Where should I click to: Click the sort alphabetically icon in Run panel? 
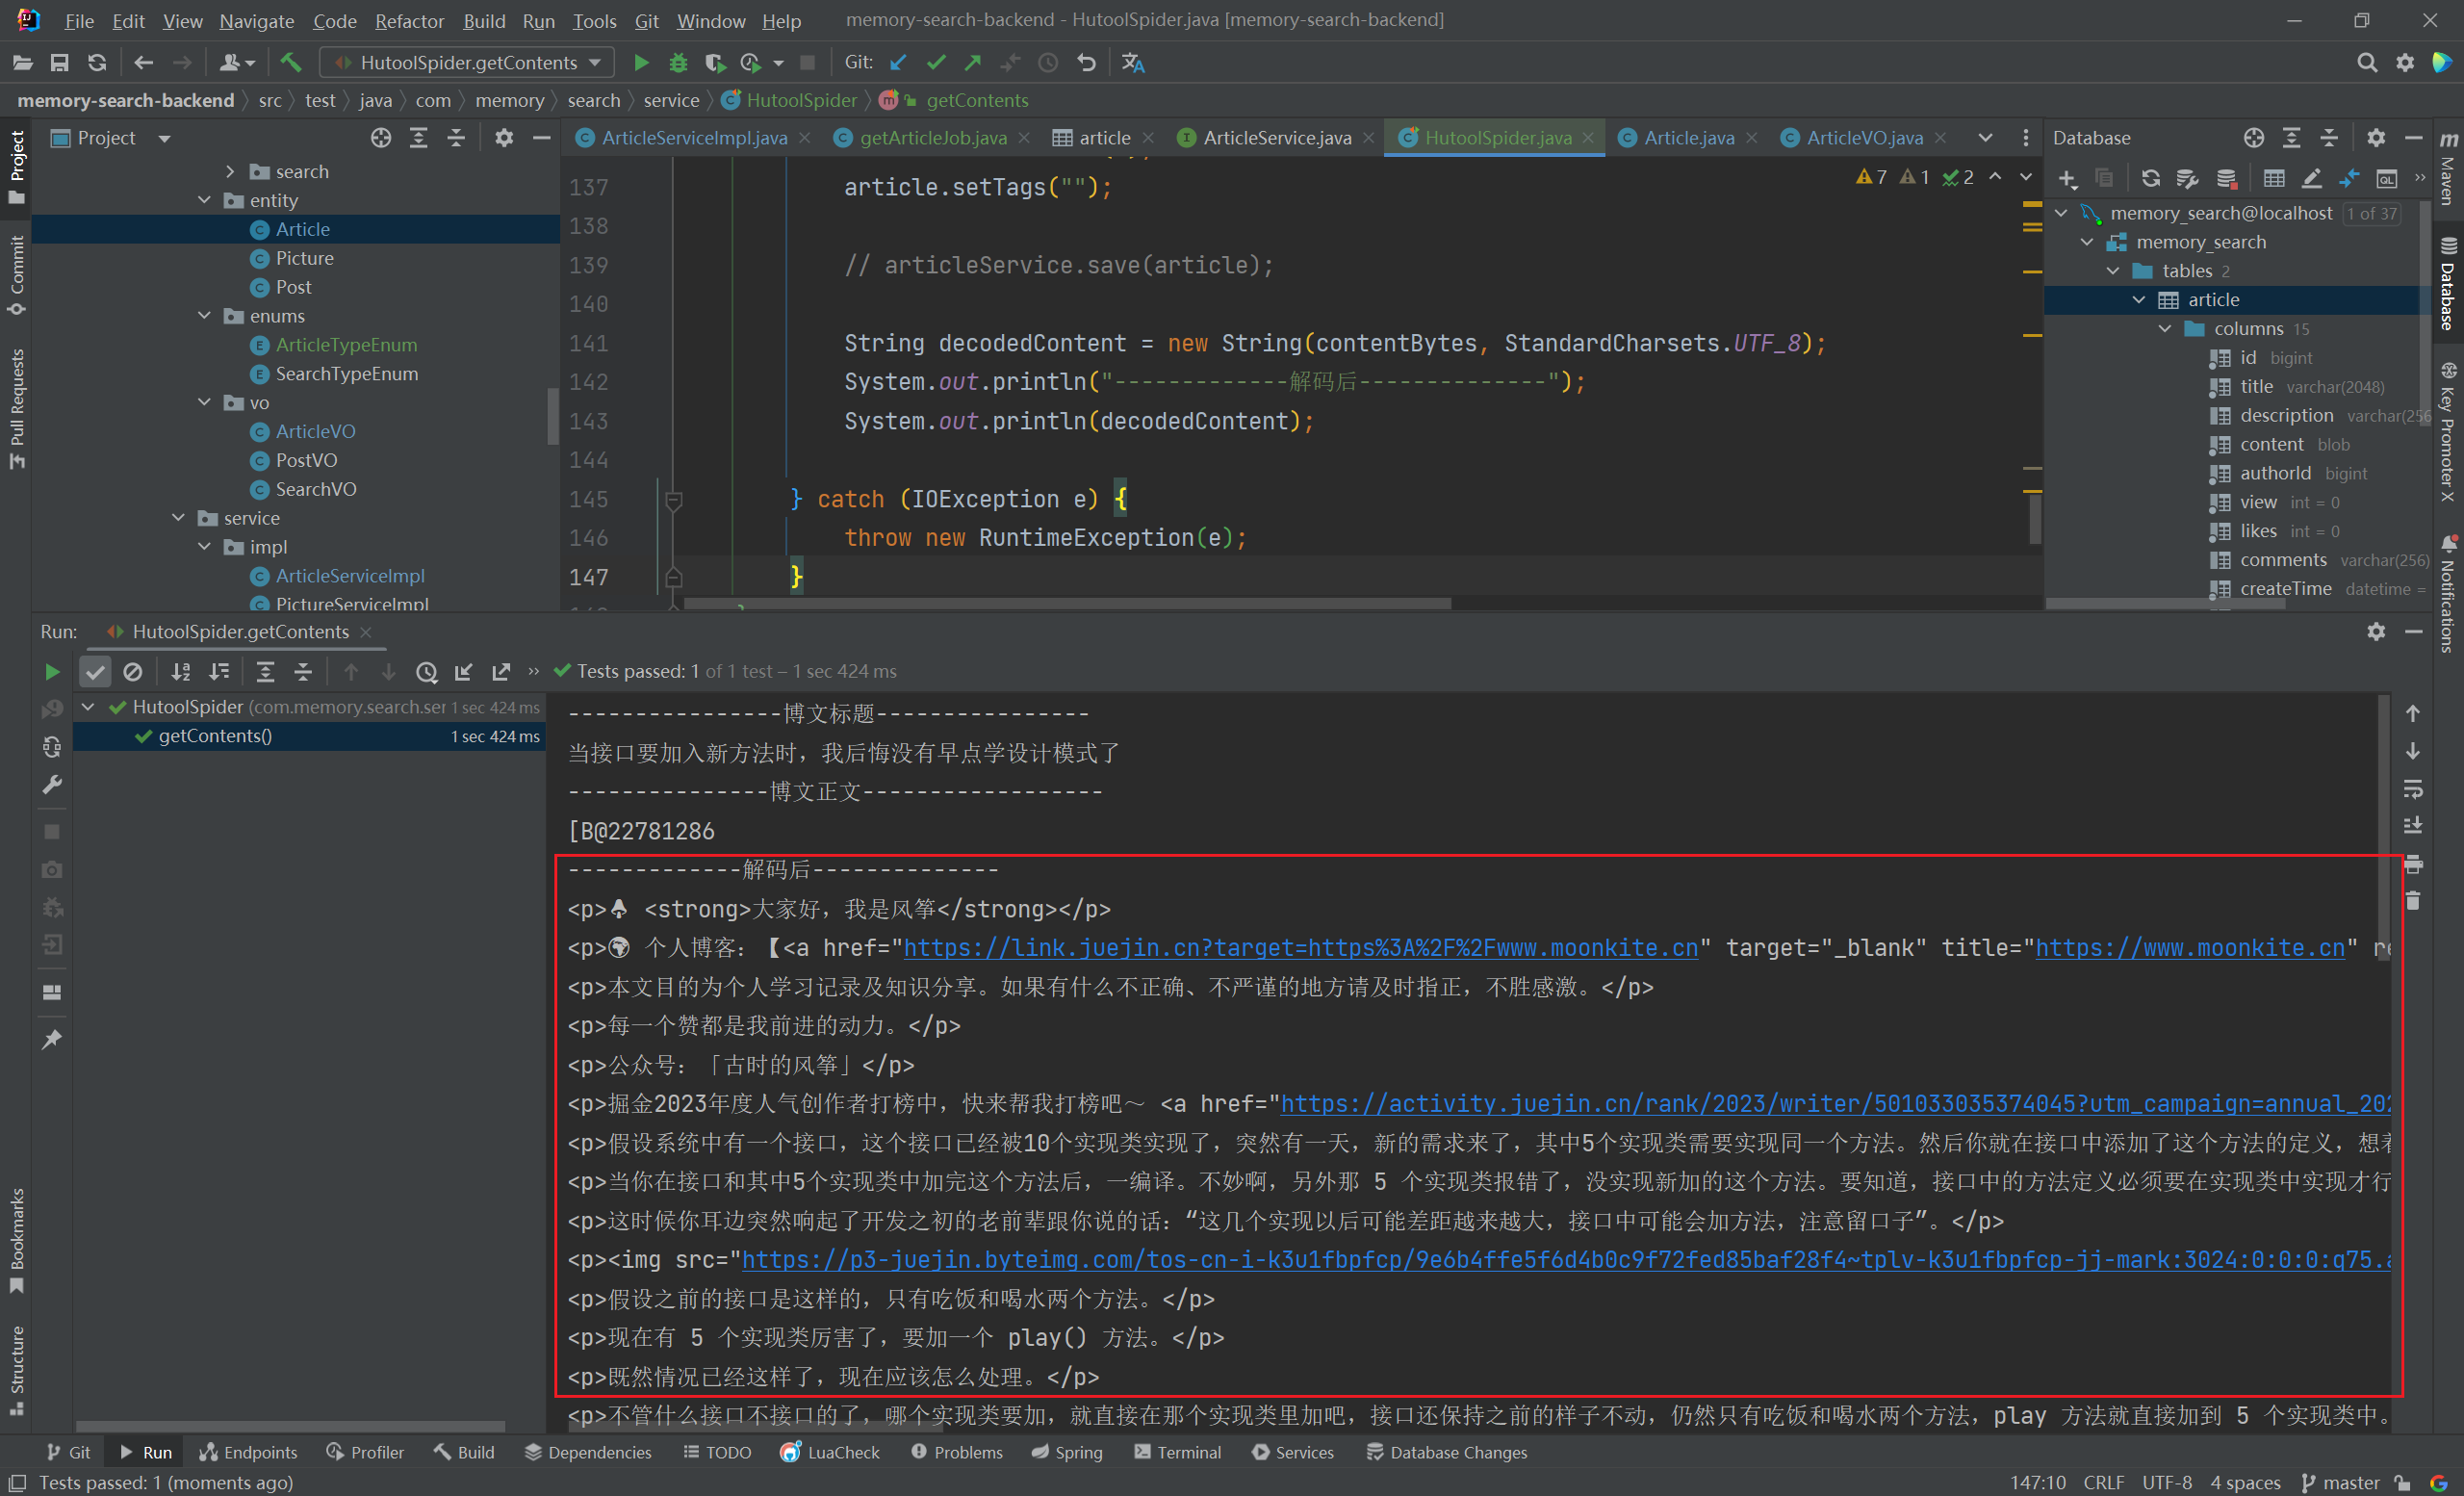pyautogui.click(x=181, y=672)
